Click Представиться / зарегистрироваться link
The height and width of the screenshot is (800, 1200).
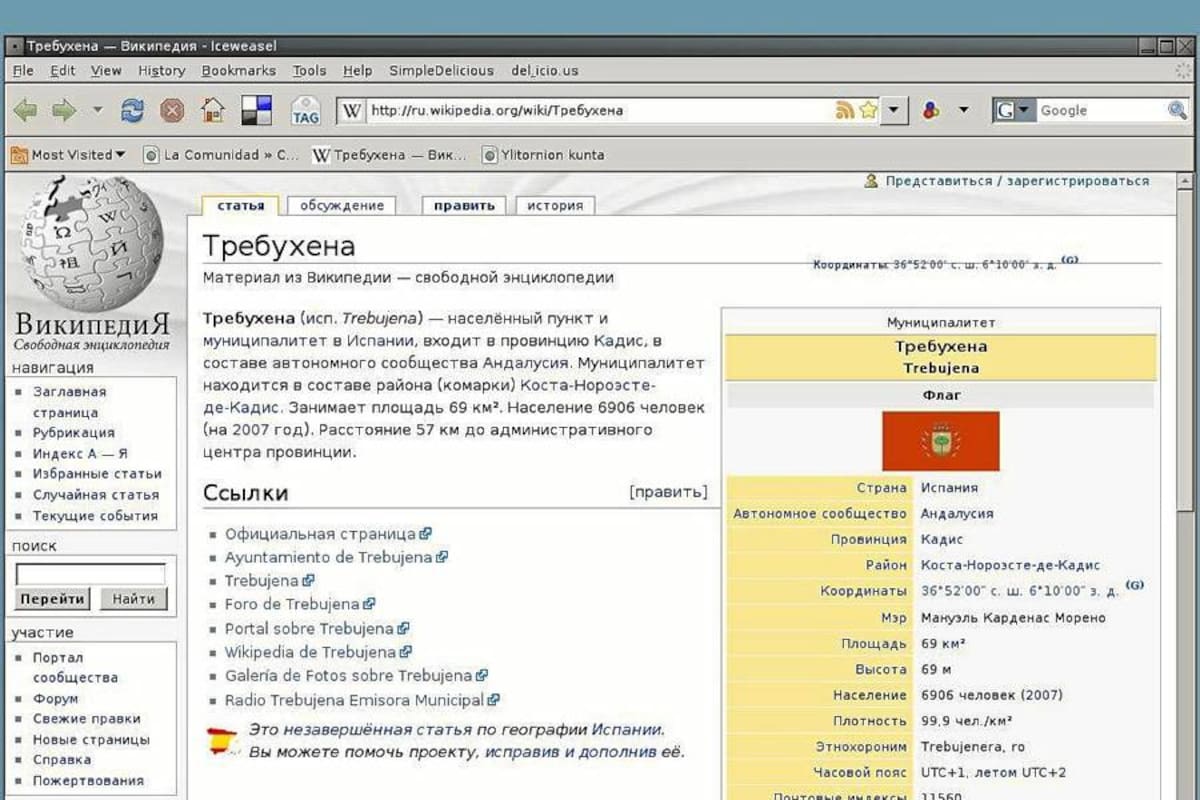(x=1017, y=181)
